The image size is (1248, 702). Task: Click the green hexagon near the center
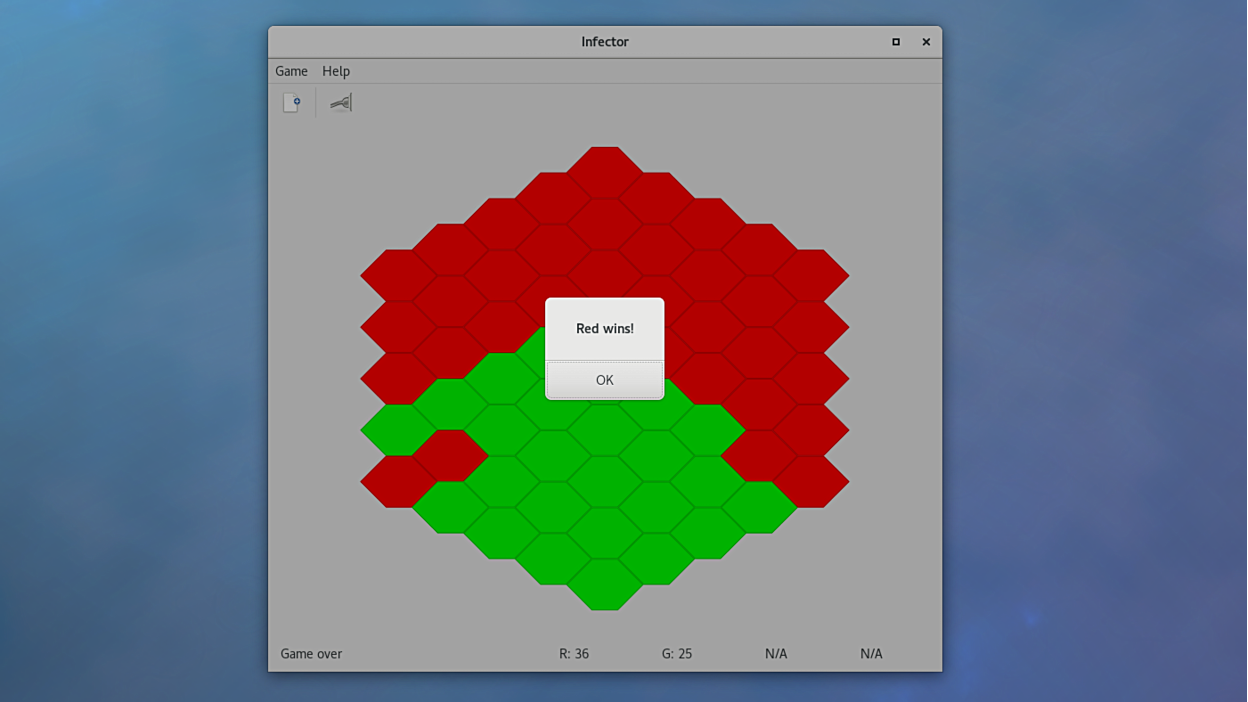(605, 480)
